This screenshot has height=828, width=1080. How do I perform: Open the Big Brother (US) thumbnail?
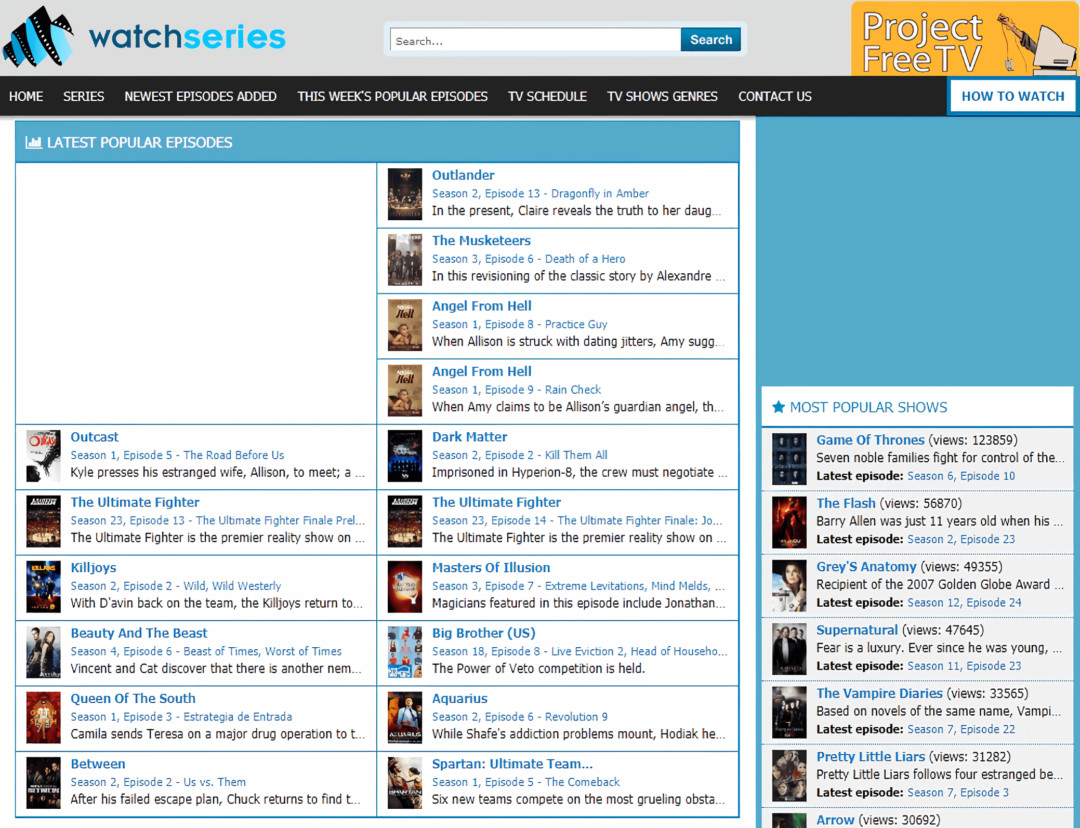(x=405, y=652)
